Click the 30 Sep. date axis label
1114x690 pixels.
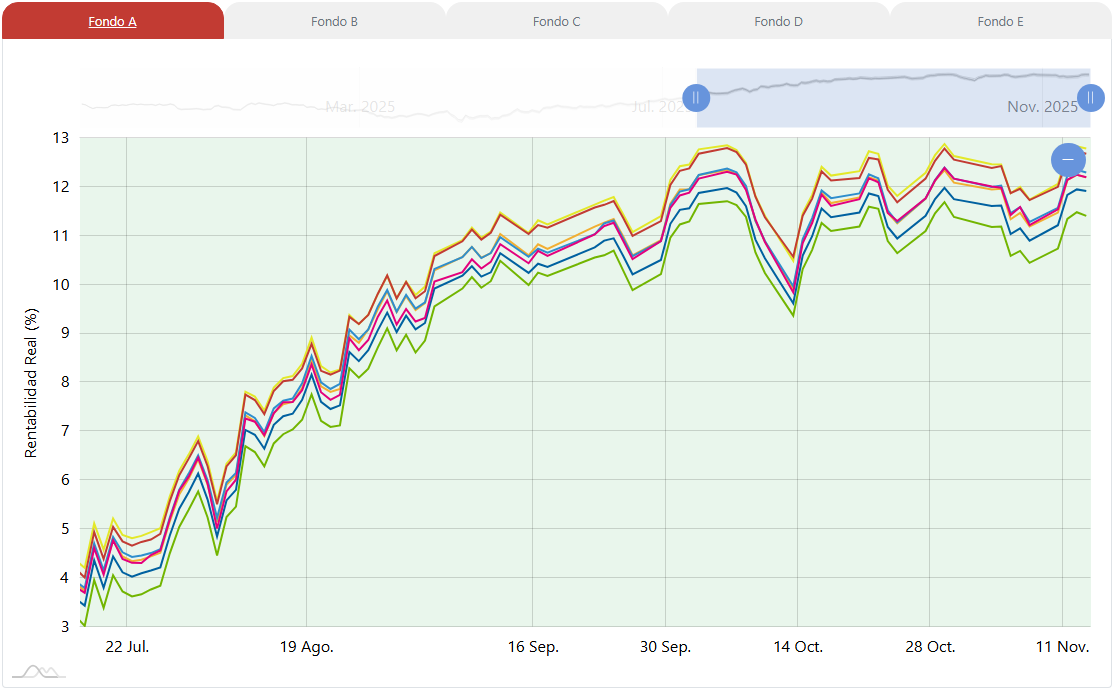point(665,647)
